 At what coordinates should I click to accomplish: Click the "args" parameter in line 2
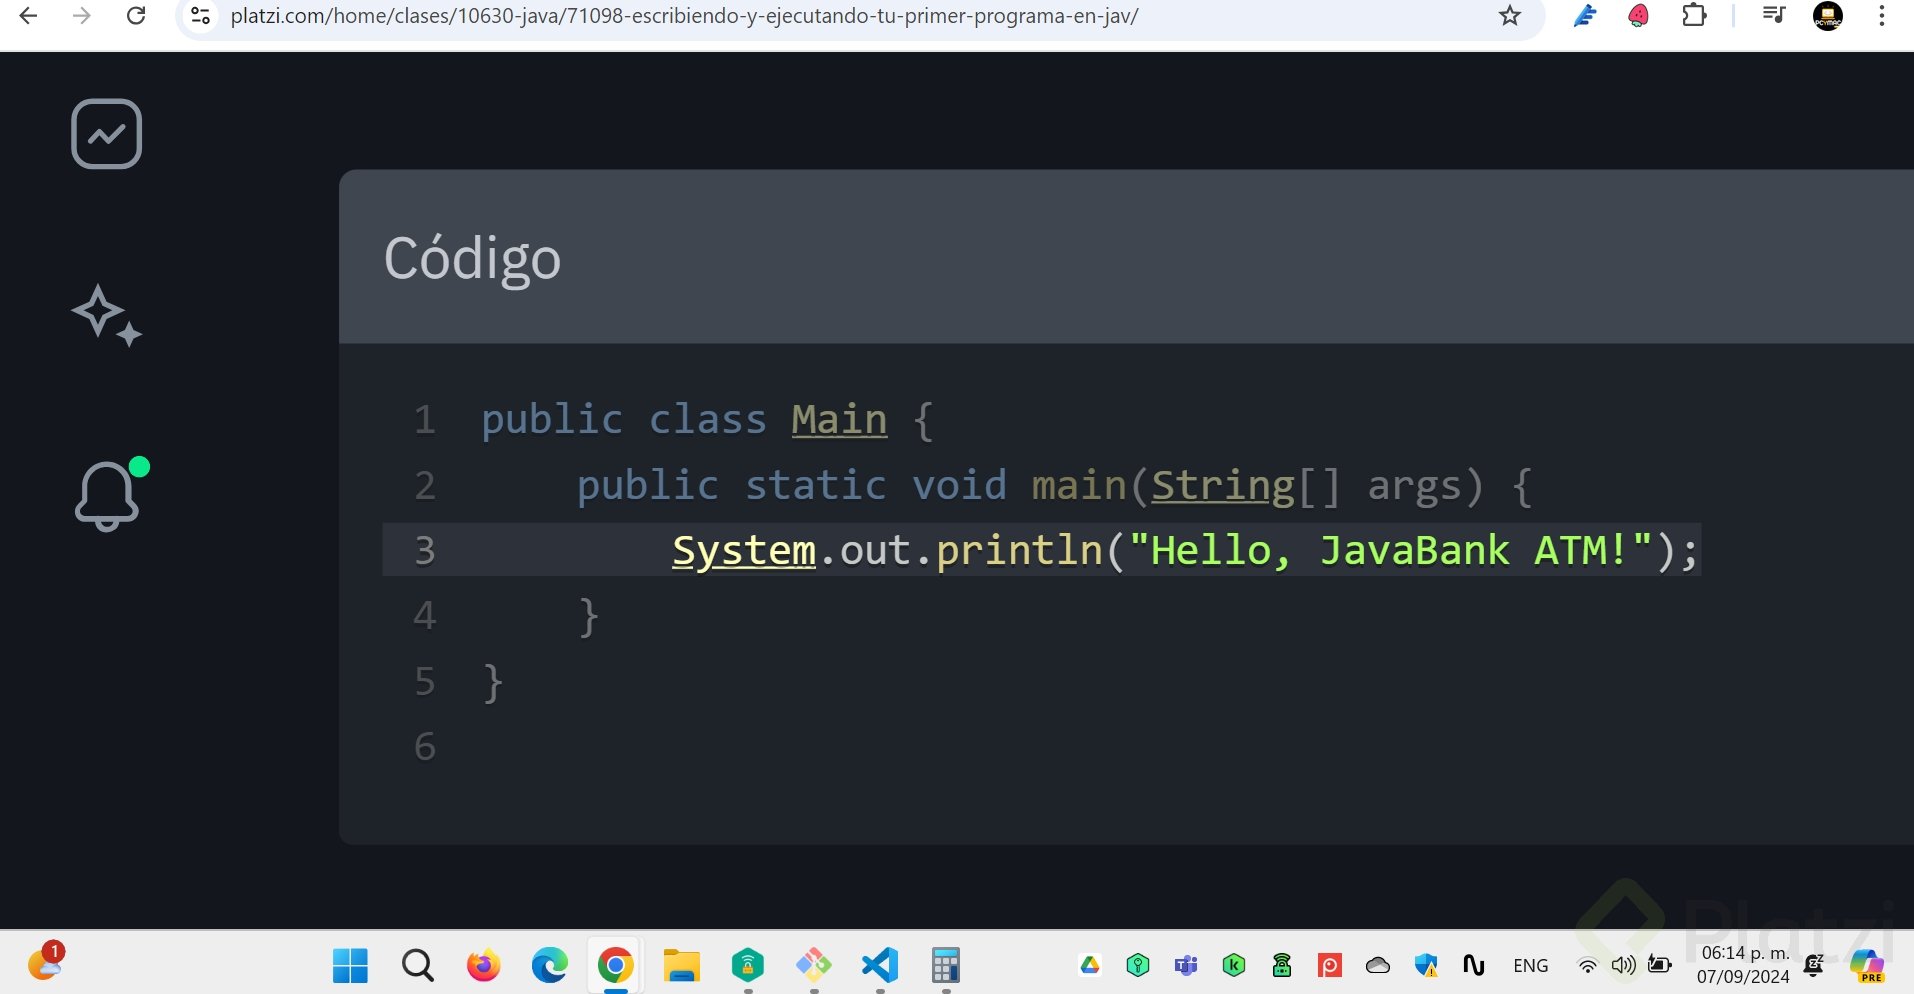pos(1413,485)
